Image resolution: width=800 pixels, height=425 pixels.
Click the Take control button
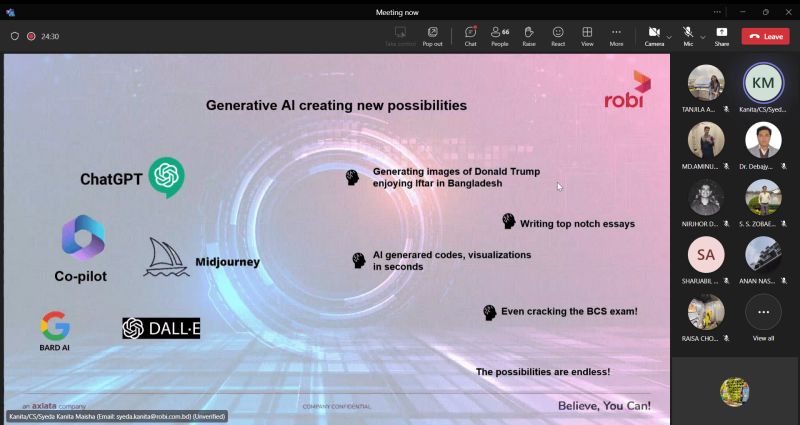point(401,36)
